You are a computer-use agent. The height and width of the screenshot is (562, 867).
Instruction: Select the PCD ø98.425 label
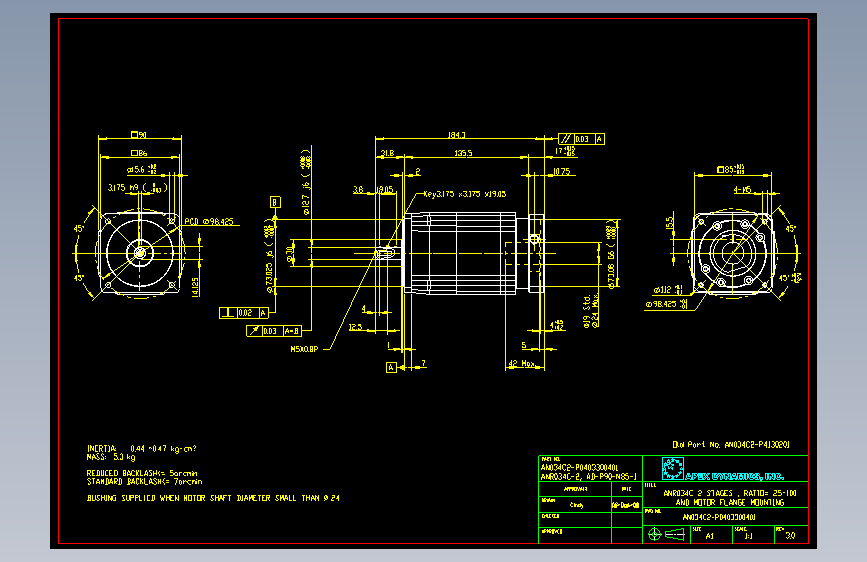(208, 221)
